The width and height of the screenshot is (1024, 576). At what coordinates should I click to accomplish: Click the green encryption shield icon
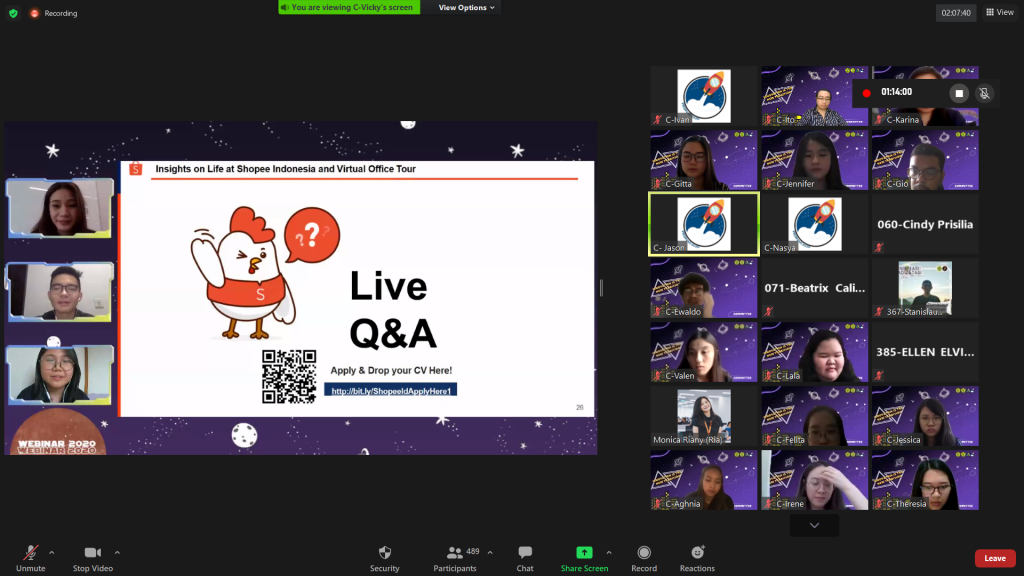13,13
